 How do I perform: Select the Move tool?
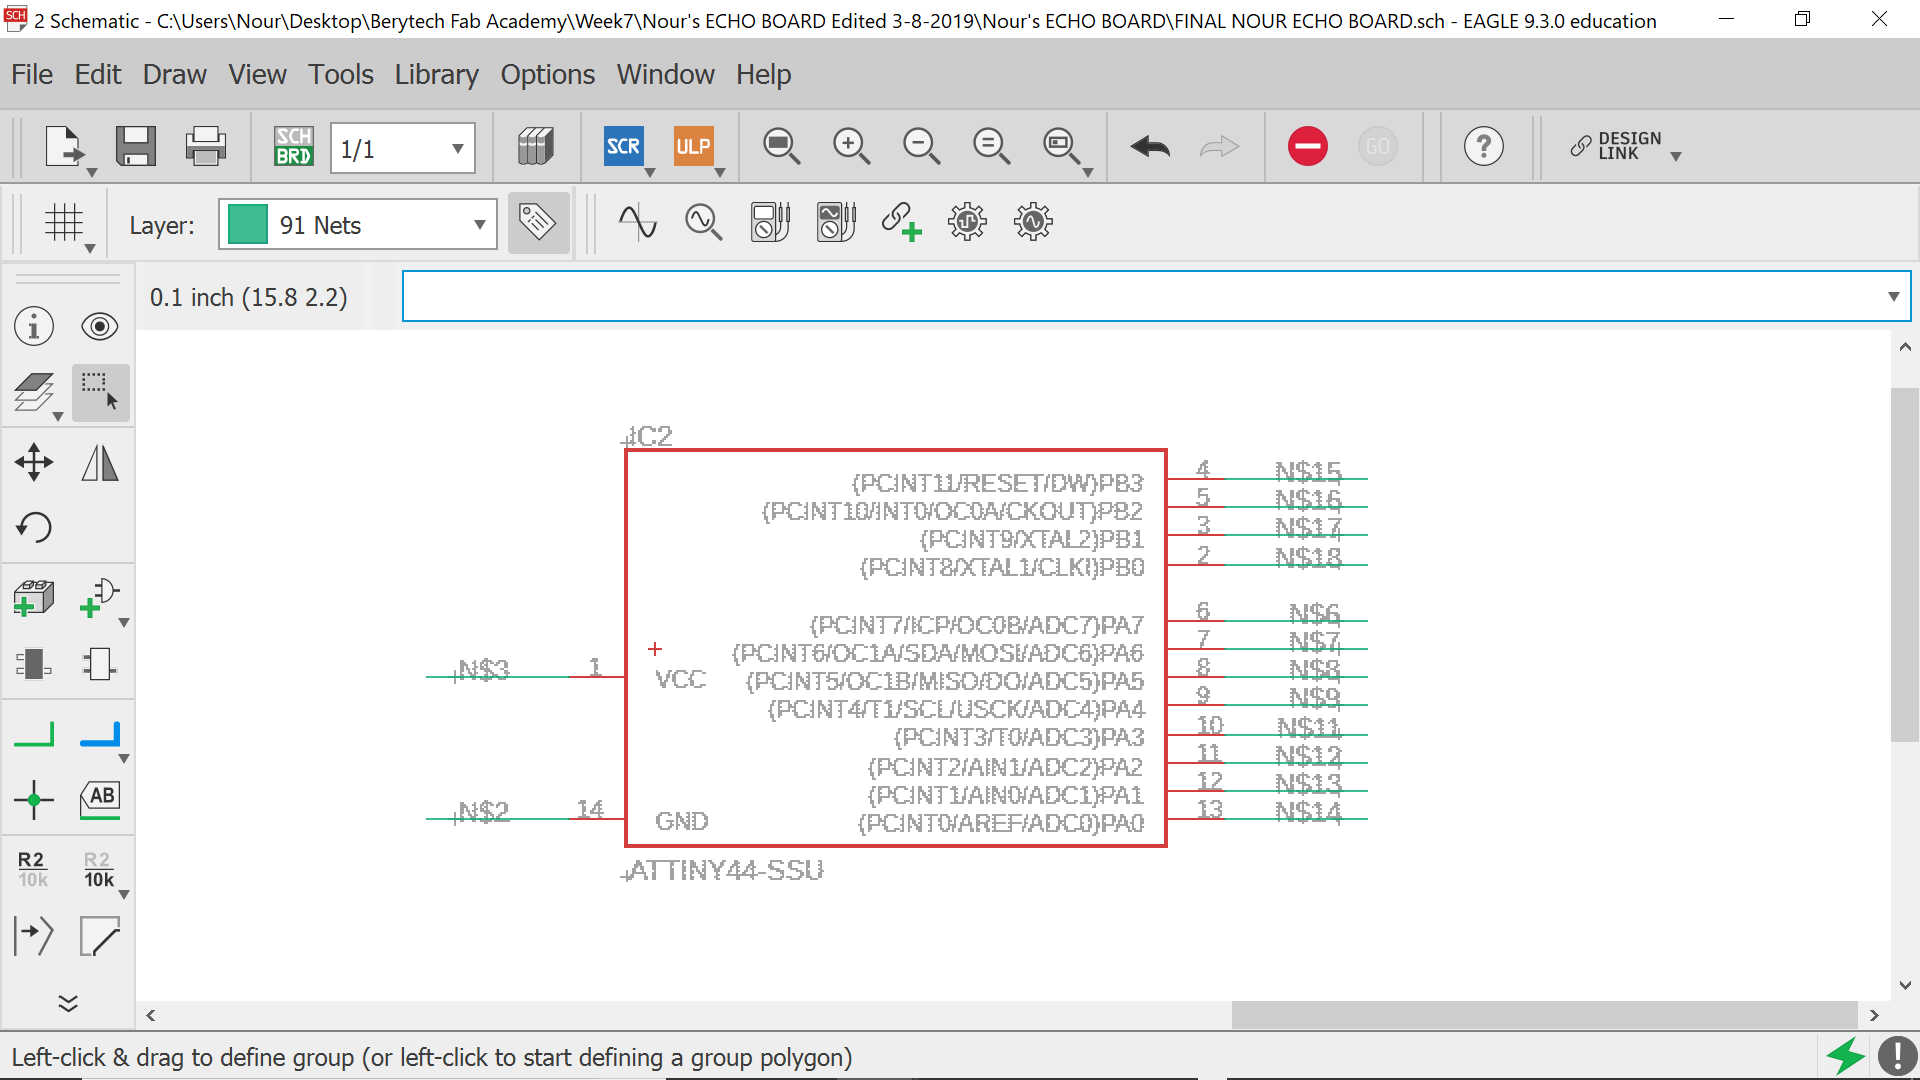(x=34, y=462)
